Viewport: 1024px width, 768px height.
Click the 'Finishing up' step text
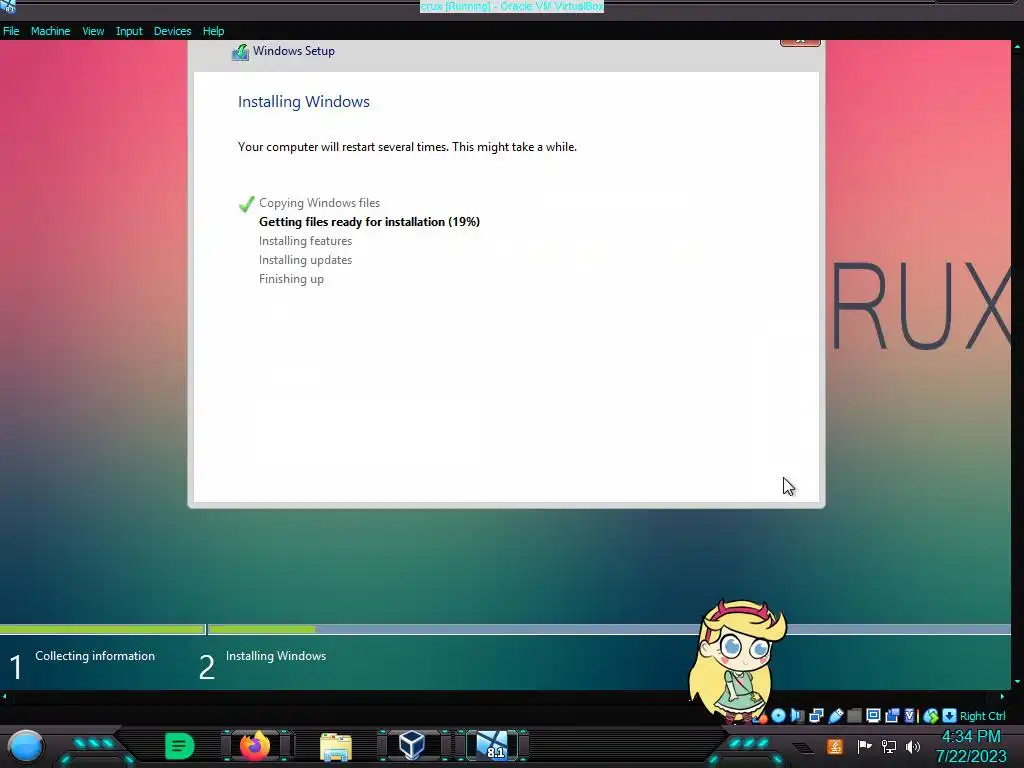tap(291, 279)
